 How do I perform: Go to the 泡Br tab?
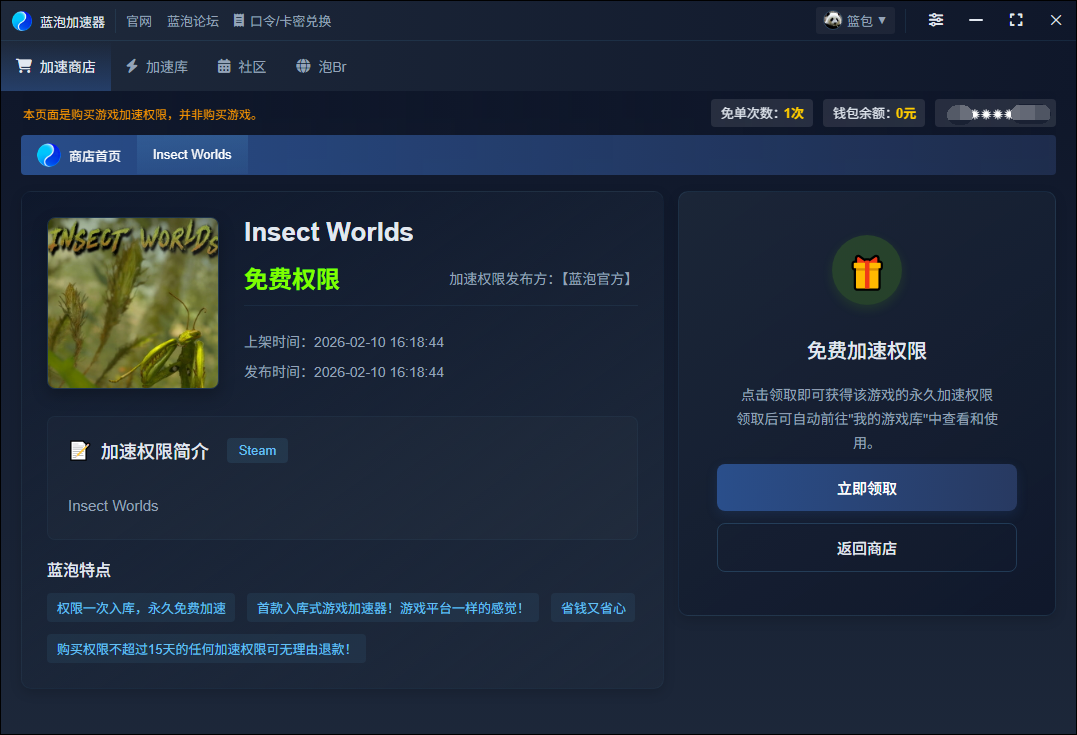[x=321, y=67]
